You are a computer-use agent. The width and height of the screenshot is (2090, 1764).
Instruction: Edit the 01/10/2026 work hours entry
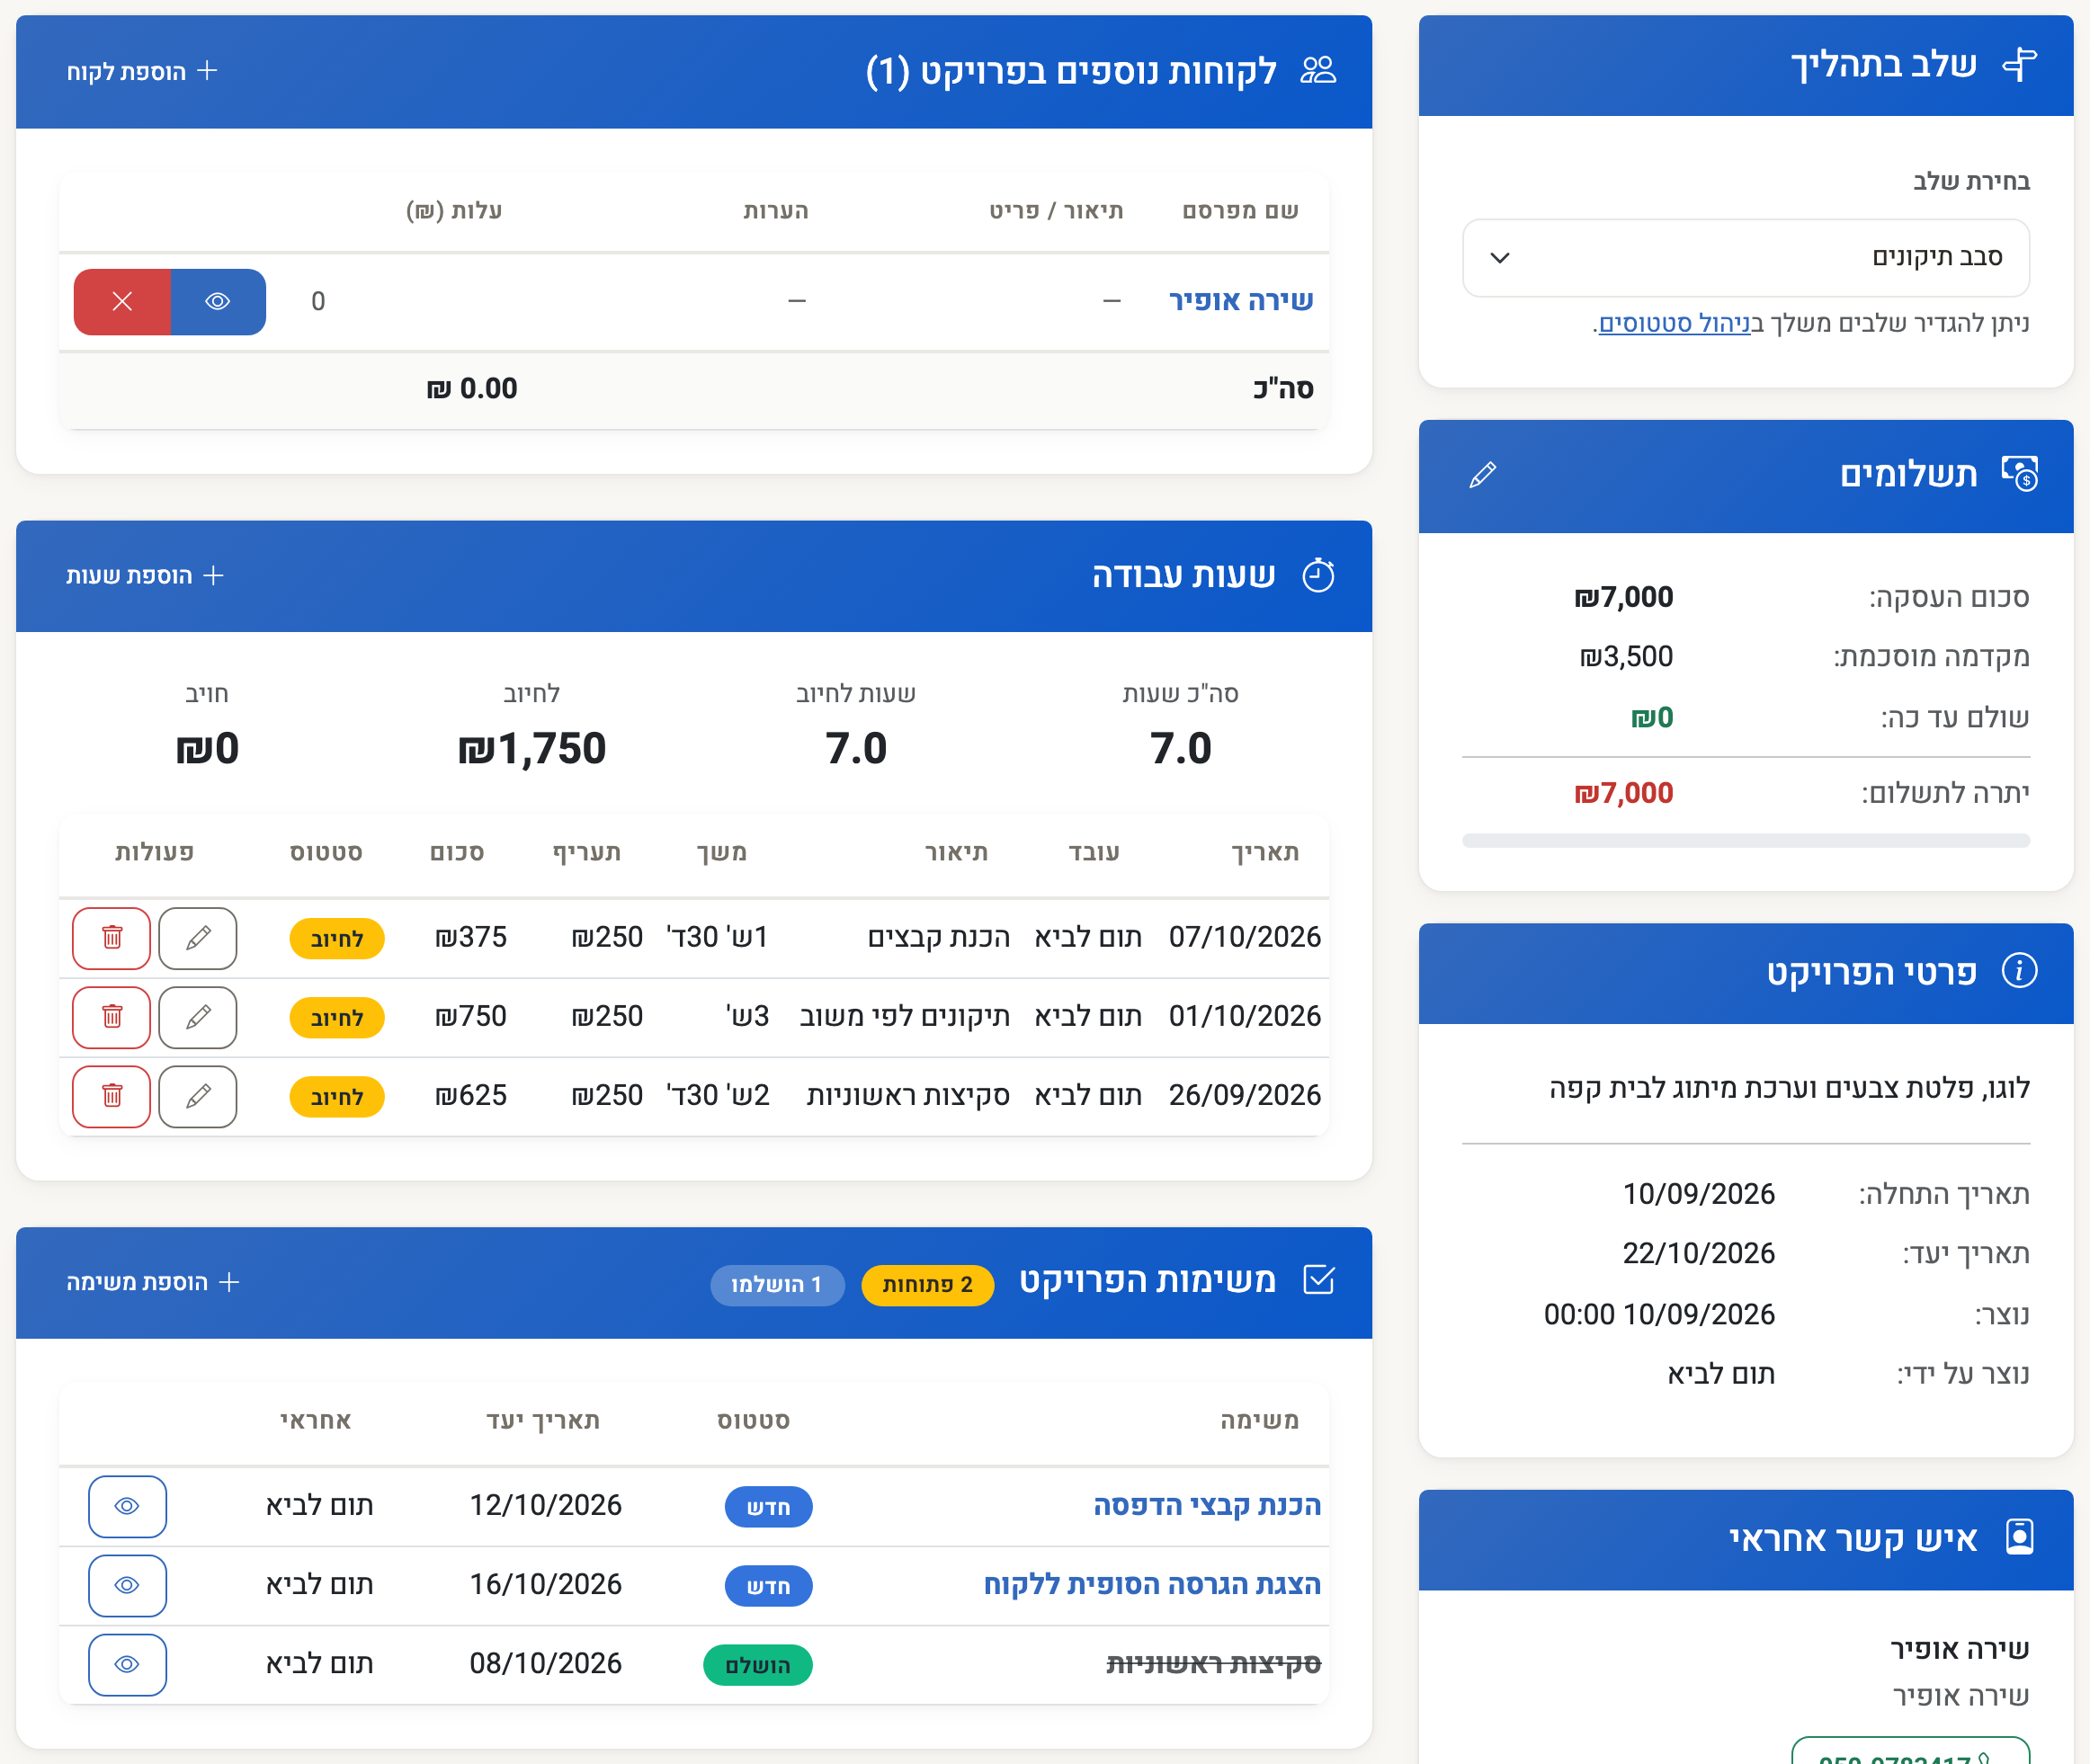coord(198,1017)
